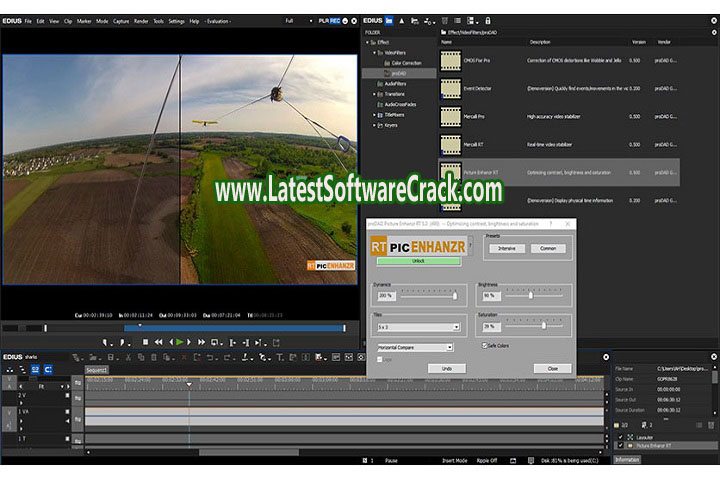Click the Stop button in player controls

pos(146,342)
